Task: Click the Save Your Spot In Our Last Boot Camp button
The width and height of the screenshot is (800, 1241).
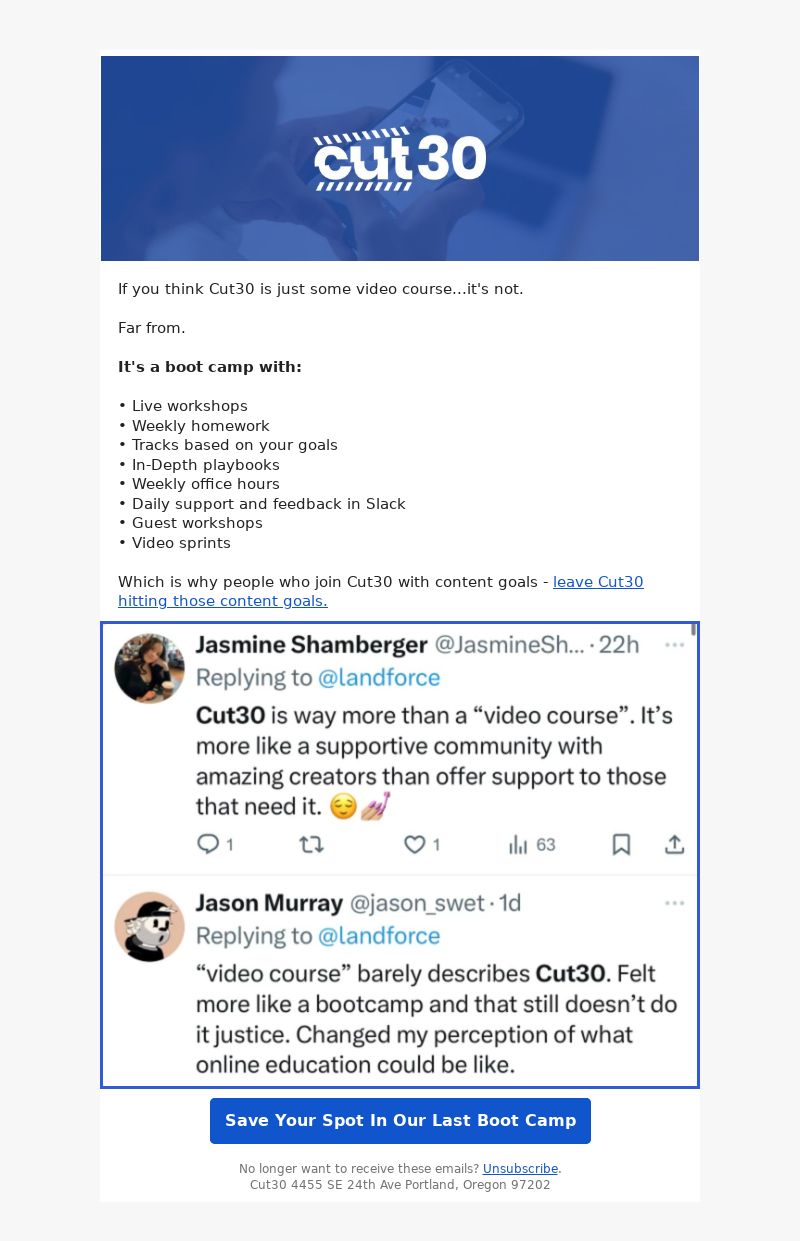Action: coord(400,1120)
